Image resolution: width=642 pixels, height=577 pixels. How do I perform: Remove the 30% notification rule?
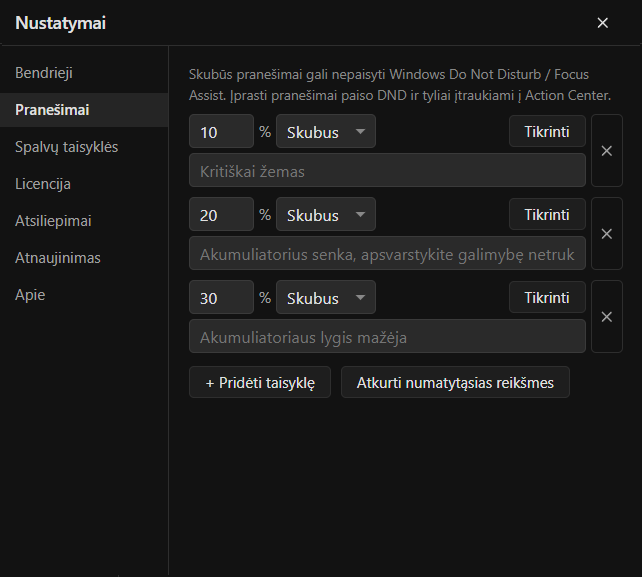point(607,317)
